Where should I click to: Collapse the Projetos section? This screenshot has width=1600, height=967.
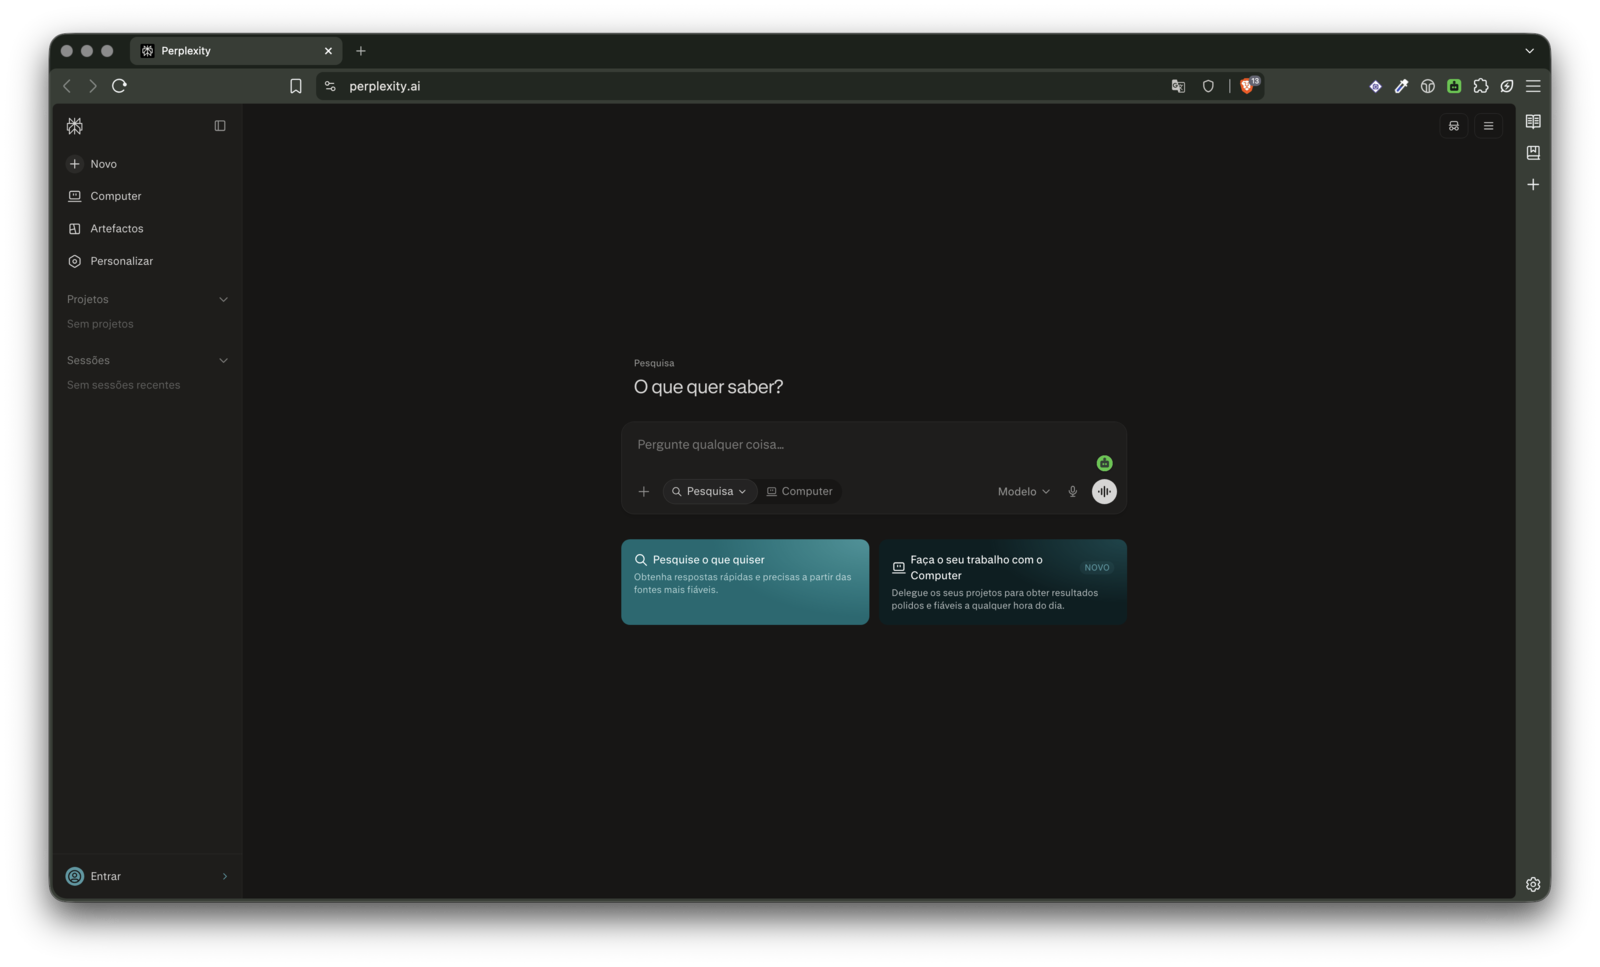tap(224, 299)
